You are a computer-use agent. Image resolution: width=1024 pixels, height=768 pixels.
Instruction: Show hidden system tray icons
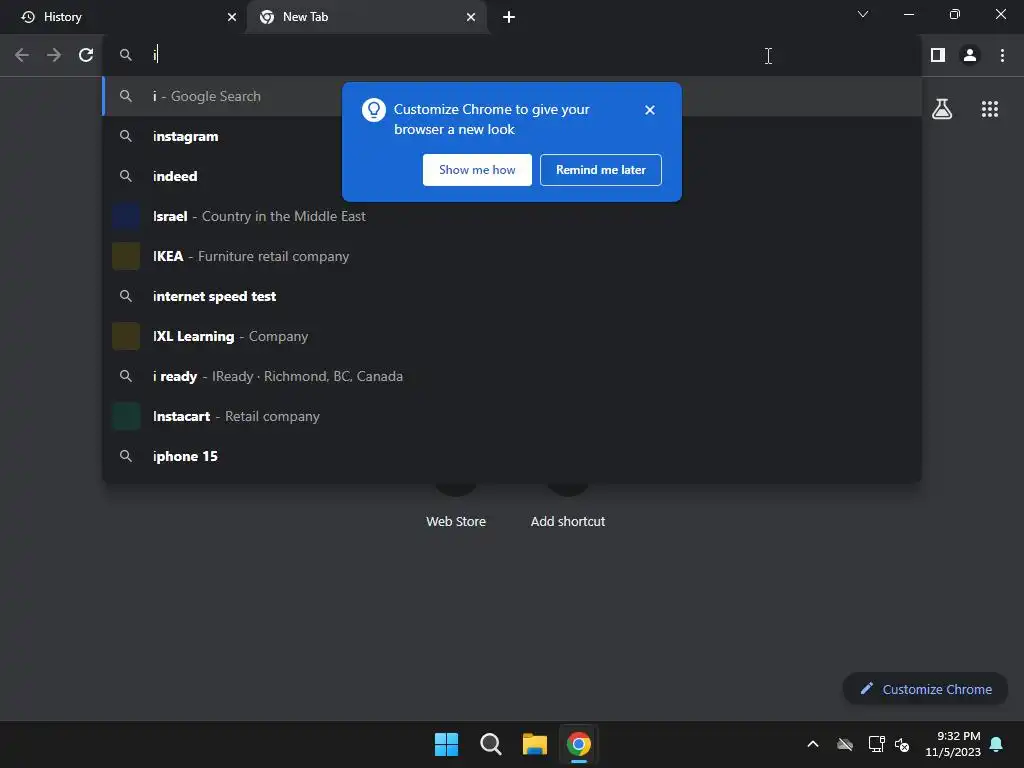812,744
